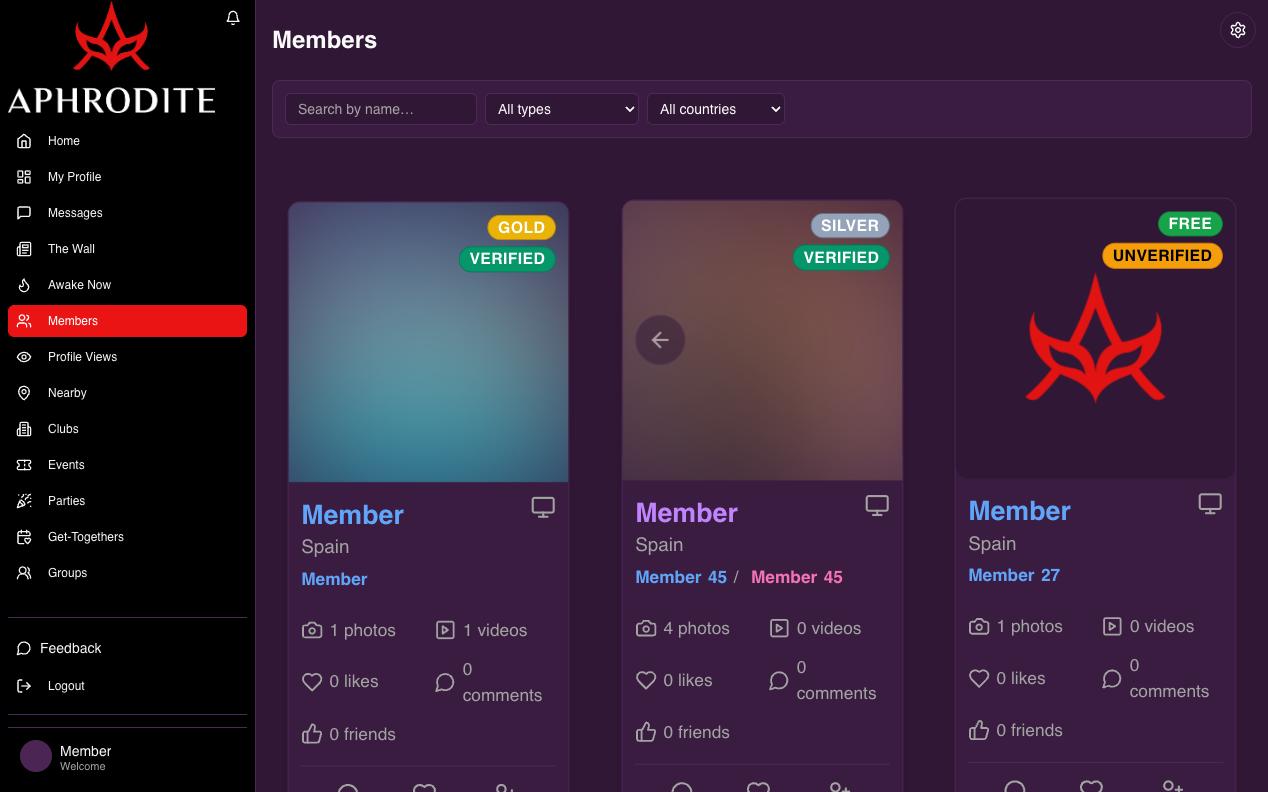1268x792 pixels.
Task: Click VERIFIED badge on Gold card
Action: point(507,258)
